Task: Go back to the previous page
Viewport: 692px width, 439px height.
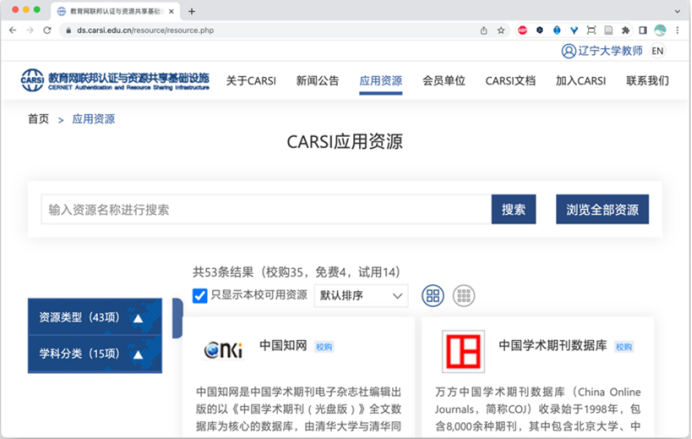Action: (13, 30)
